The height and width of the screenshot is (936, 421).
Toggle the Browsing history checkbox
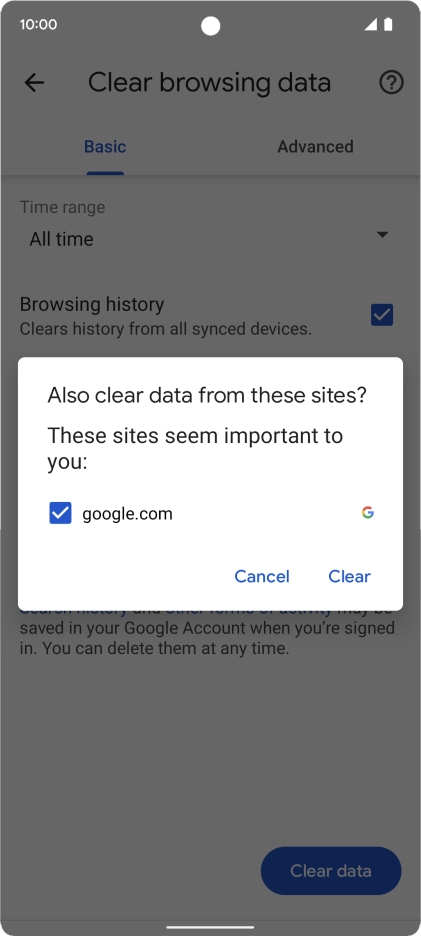[382, 315]
